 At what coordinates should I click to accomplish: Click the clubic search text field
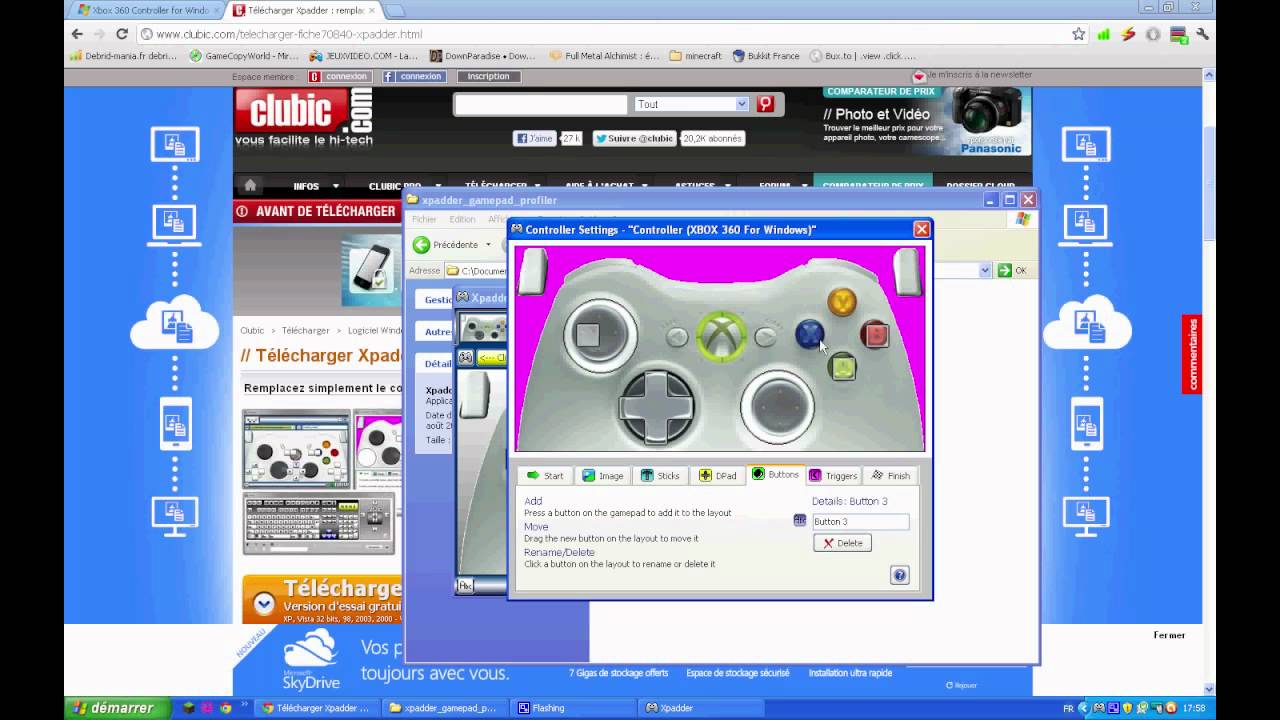541,104
